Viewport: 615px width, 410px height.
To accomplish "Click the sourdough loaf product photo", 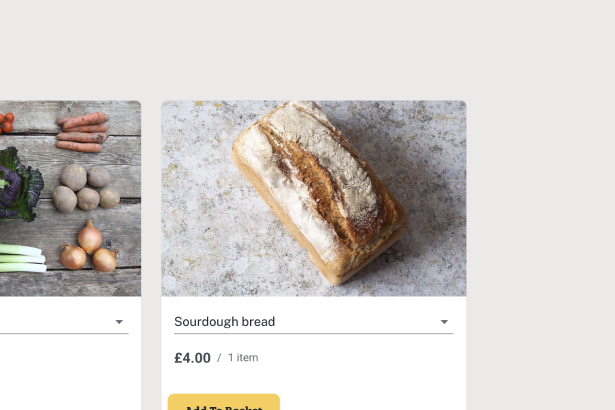I will 314,198.
